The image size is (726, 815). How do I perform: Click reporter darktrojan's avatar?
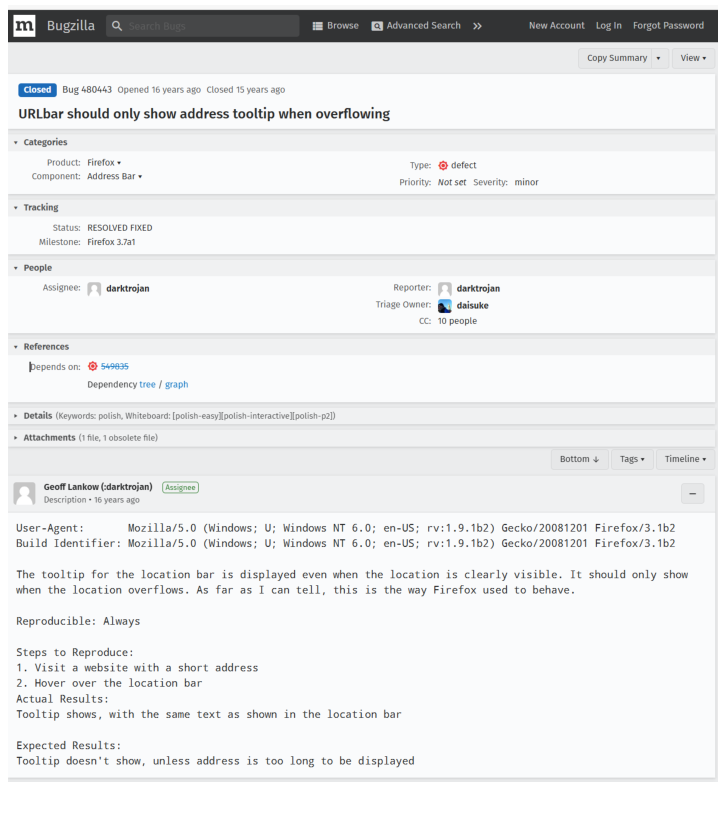444,288
